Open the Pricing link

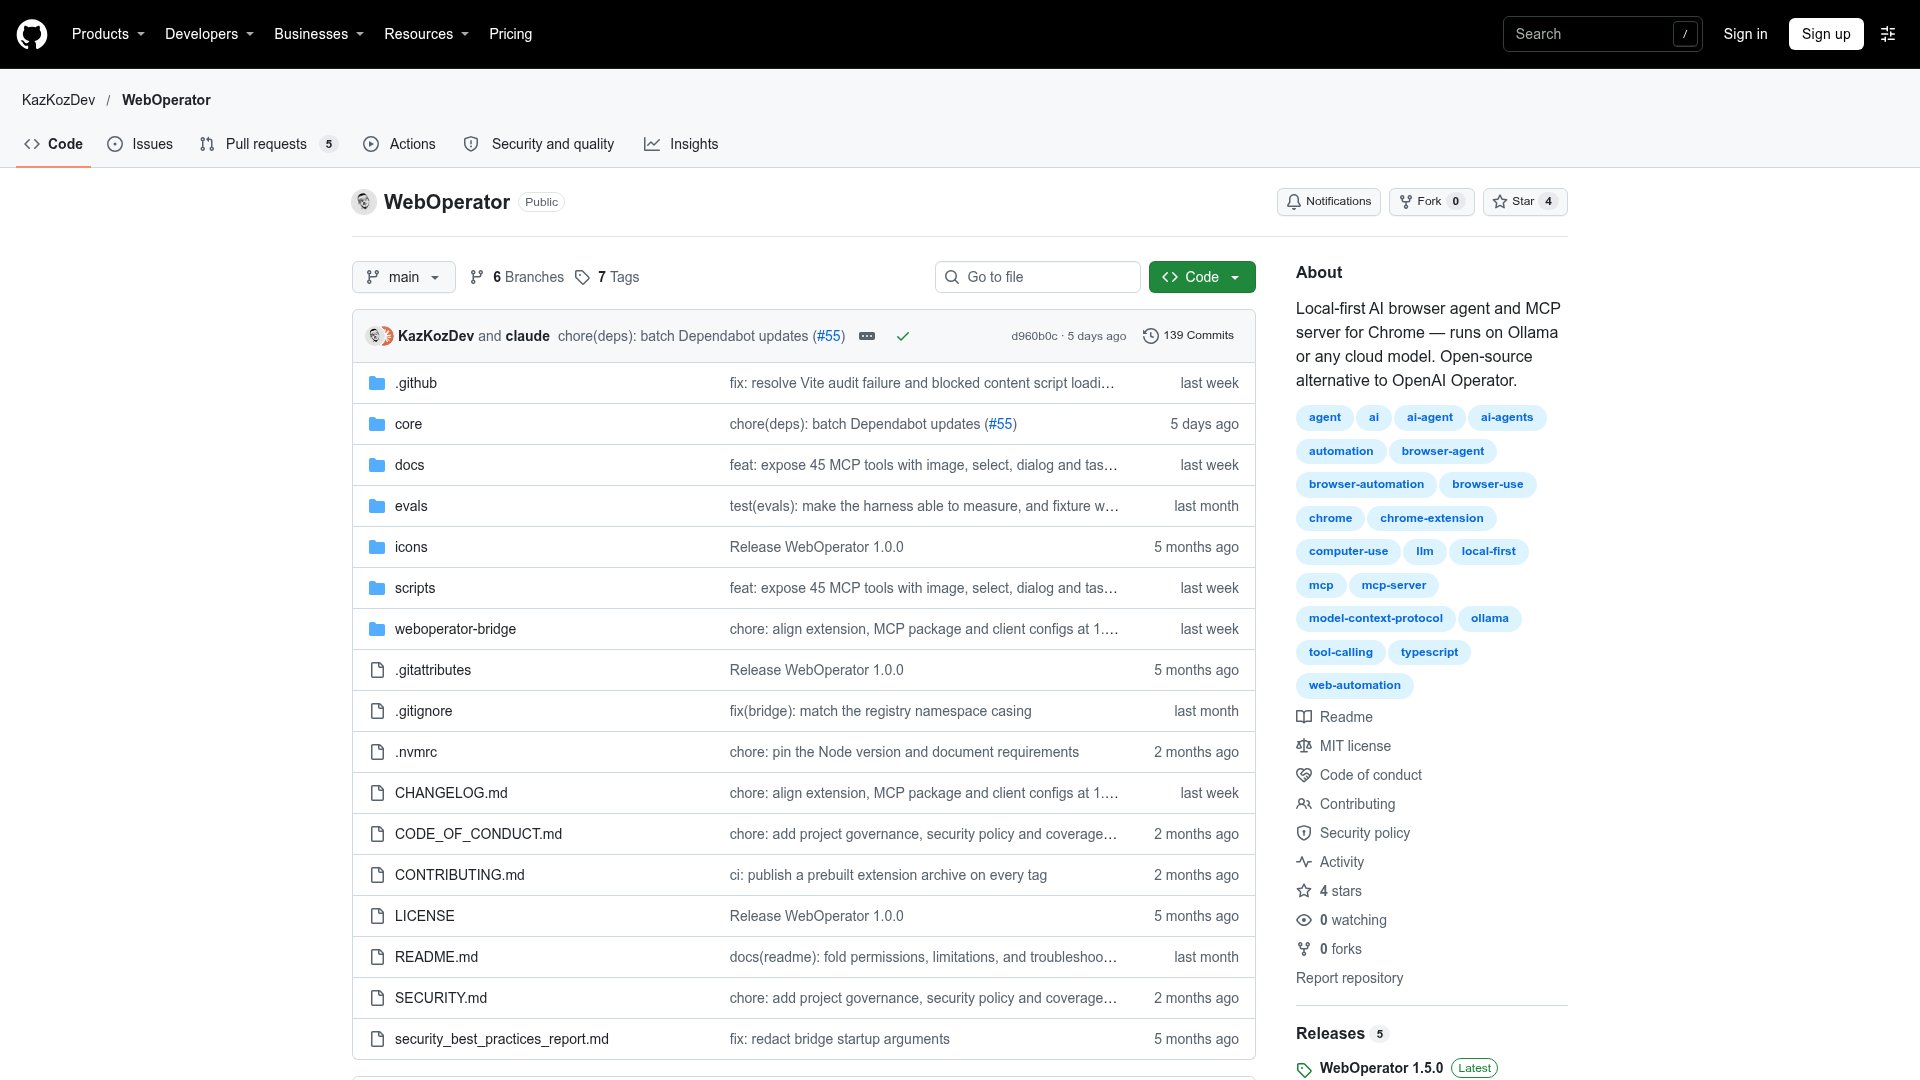(510, 34)
